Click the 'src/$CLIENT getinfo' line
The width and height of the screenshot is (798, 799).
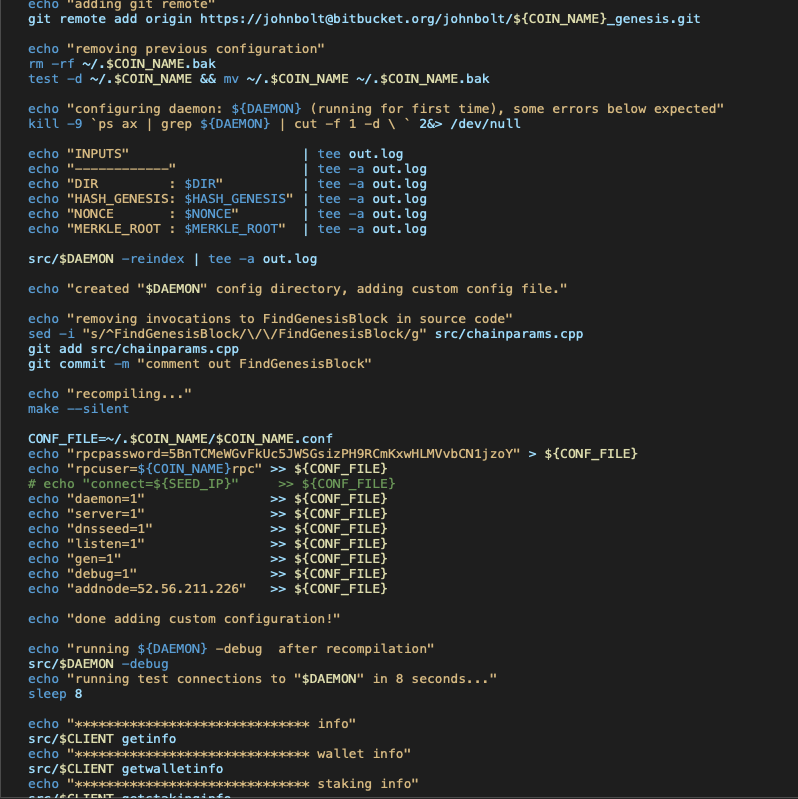point(102,739)
